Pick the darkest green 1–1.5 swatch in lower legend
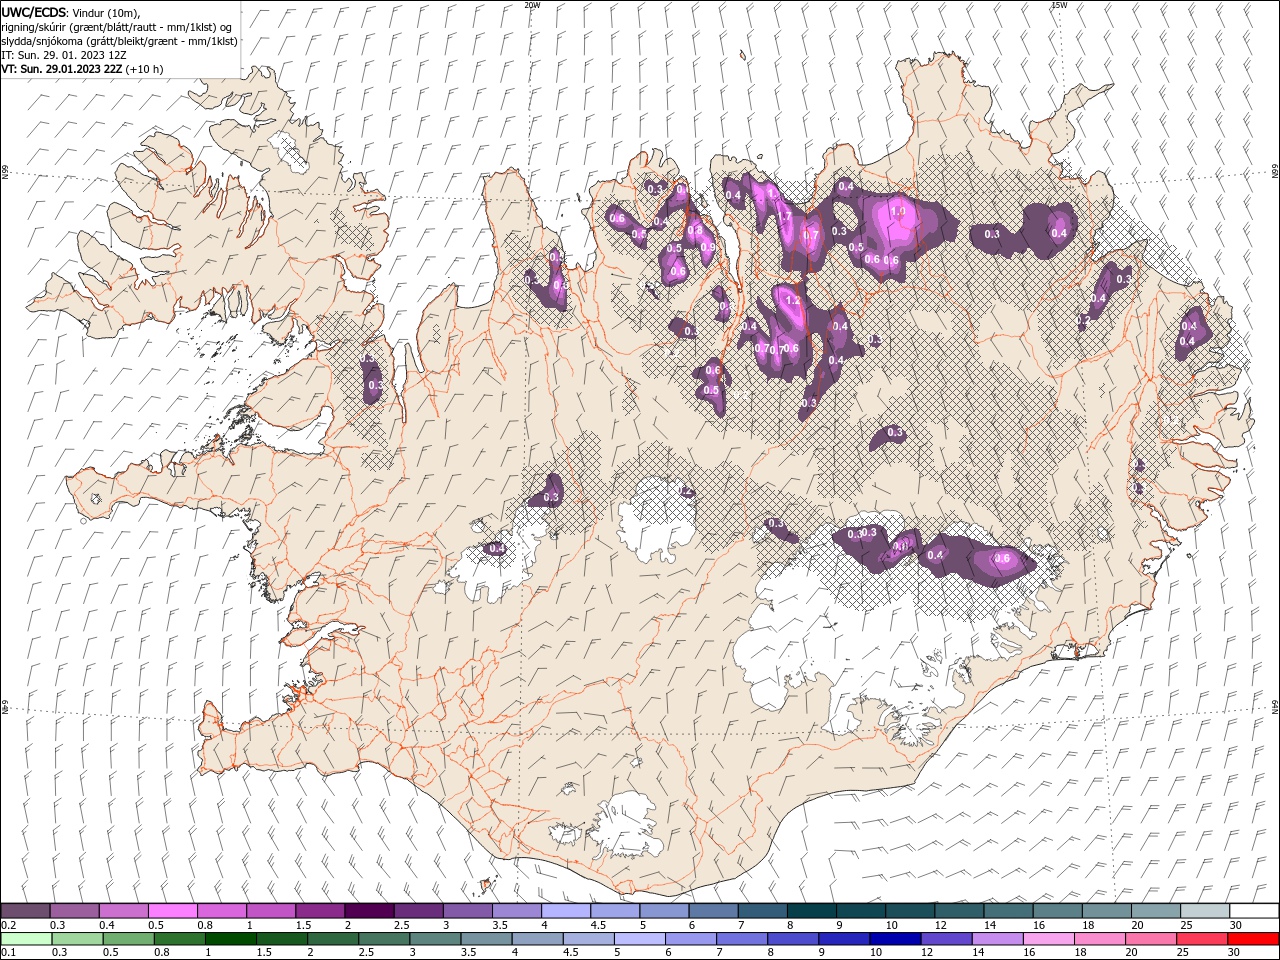 click(x=231, y=939)
